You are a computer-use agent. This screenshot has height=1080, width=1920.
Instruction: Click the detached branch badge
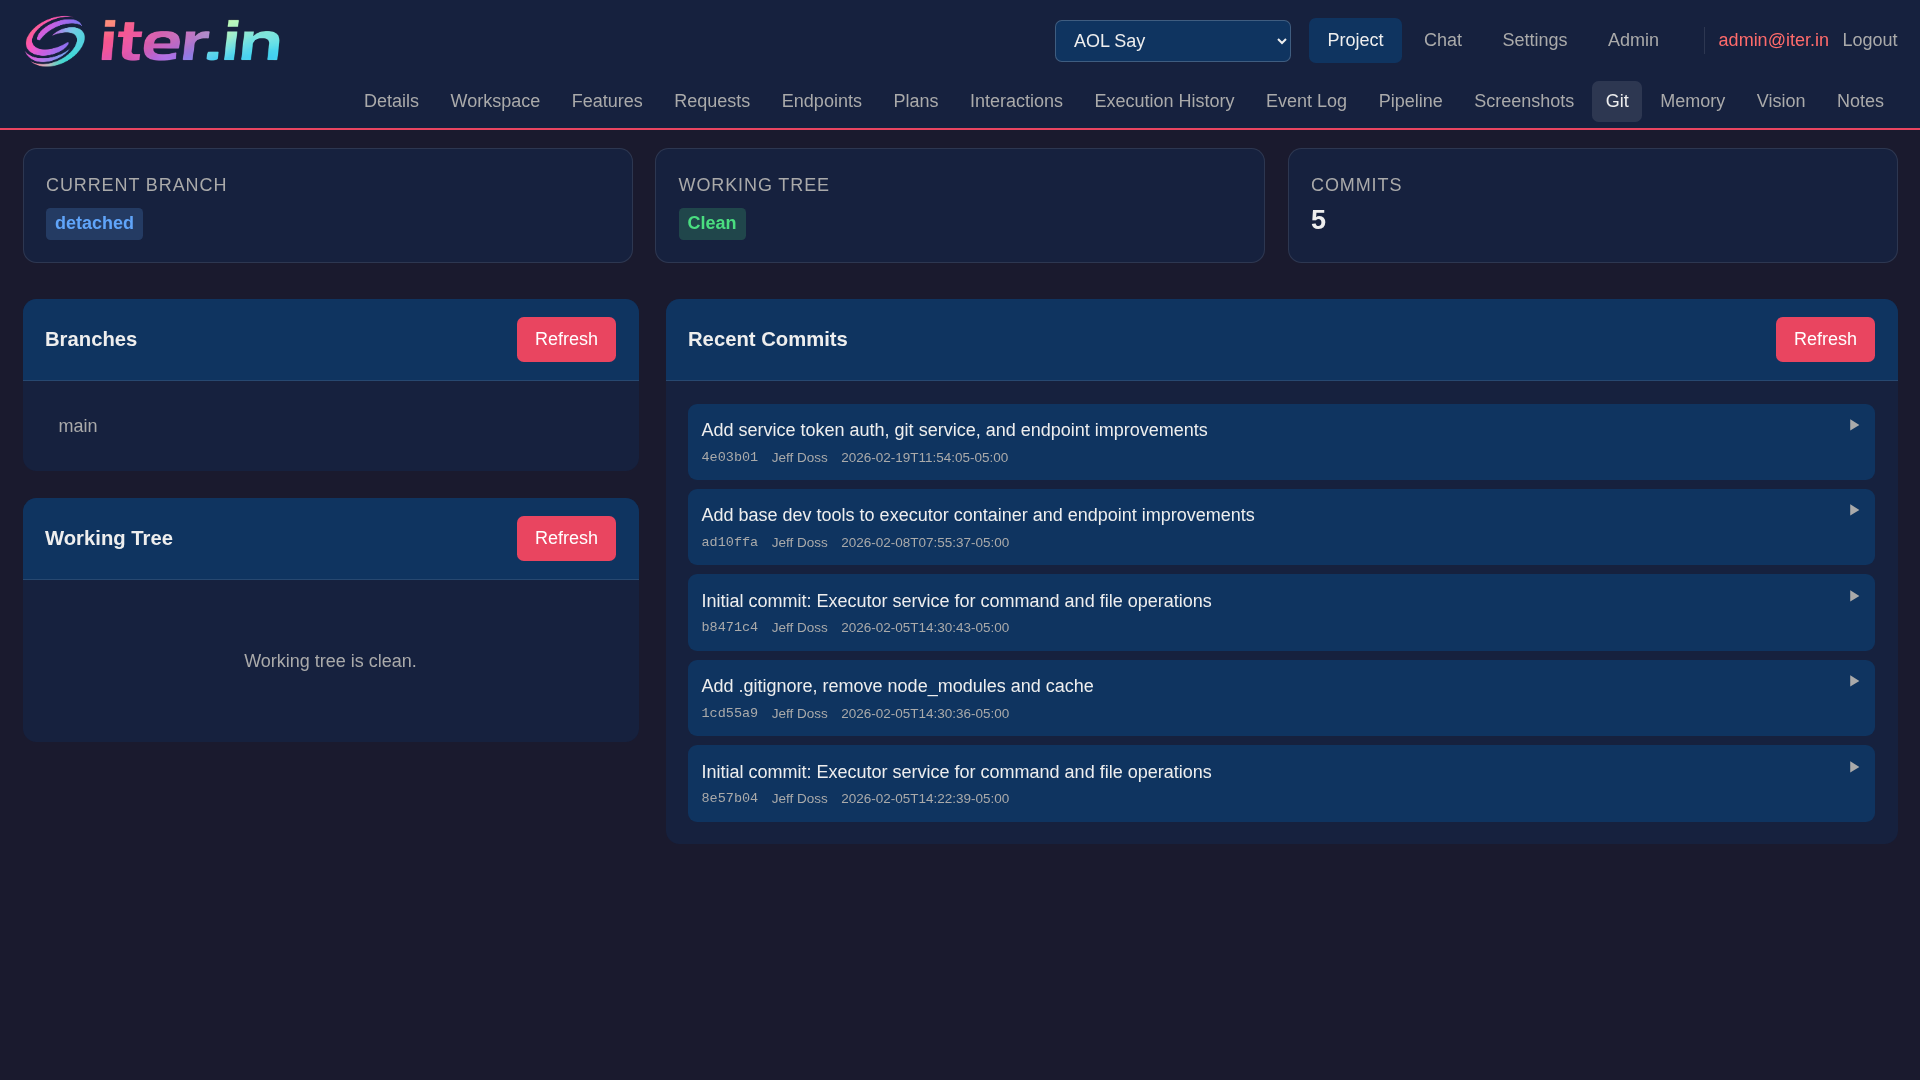pyautogui.click(x=94, y=223)
